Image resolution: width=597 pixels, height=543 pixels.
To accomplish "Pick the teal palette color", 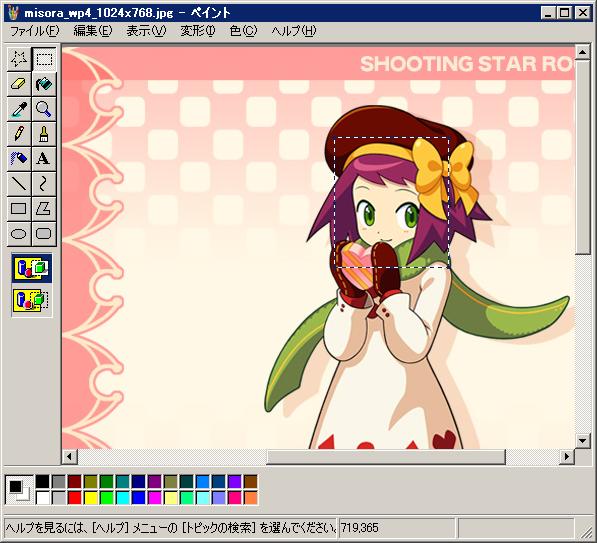I will tap(123, 481).
